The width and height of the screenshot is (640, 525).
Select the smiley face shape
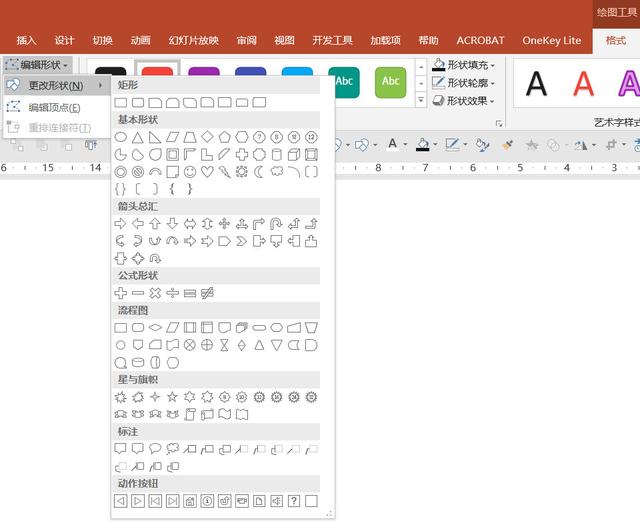coord(190,172)
